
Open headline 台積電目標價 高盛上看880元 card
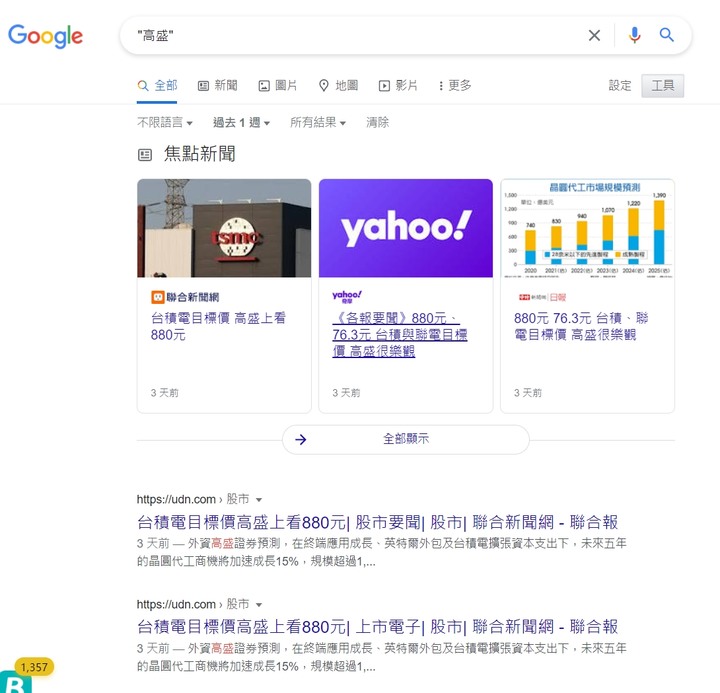pyautogui.click(x=218, y=327)
